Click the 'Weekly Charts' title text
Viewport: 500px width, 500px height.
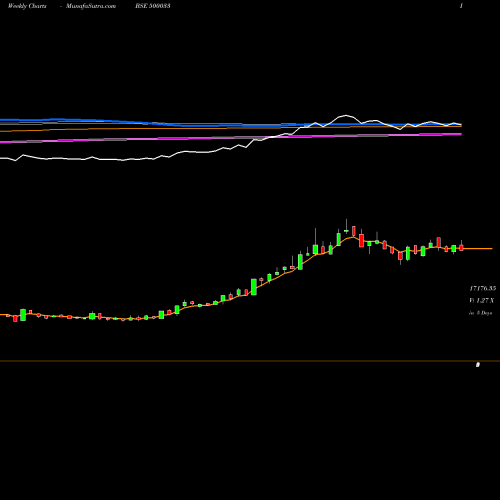pos(27,6)
